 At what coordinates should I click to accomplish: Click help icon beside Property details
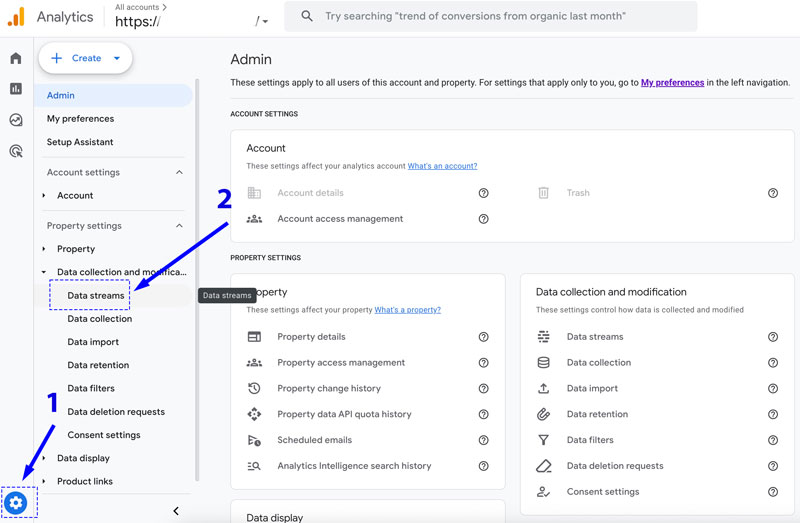(483, 337)
